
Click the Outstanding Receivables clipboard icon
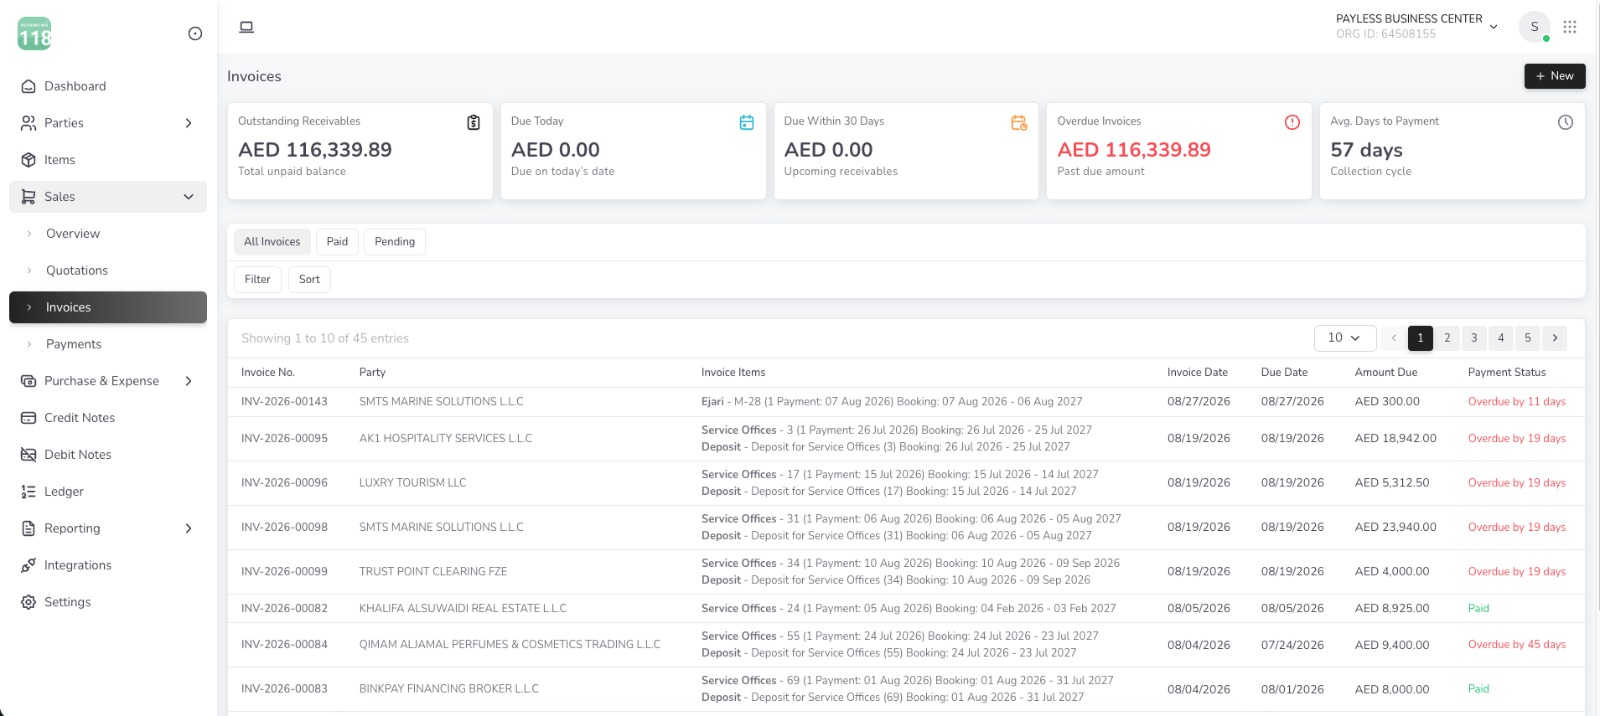(x=473, y=122)
